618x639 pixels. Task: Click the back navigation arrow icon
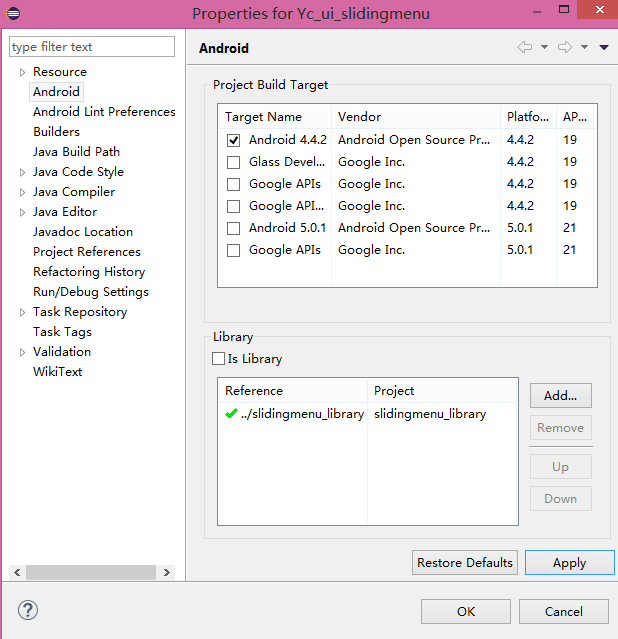(525, 47)
